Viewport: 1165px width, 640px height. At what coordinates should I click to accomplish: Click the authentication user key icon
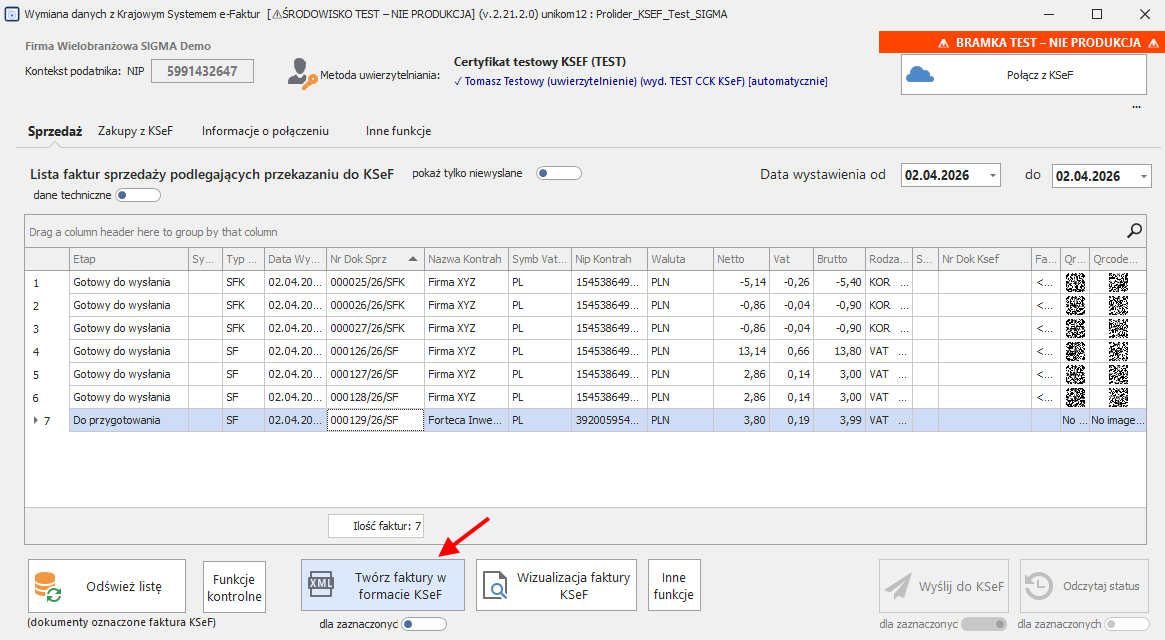300,72
